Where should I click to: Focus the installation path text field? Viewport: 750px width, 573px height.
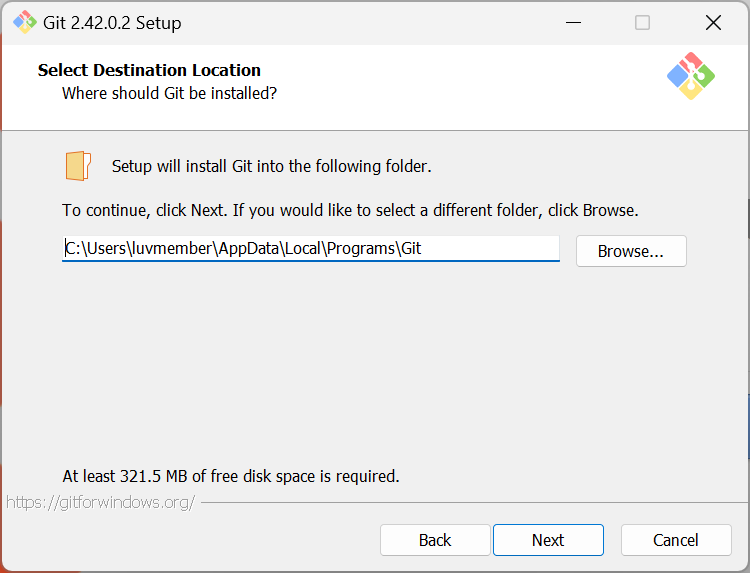(x=310, y=248)
